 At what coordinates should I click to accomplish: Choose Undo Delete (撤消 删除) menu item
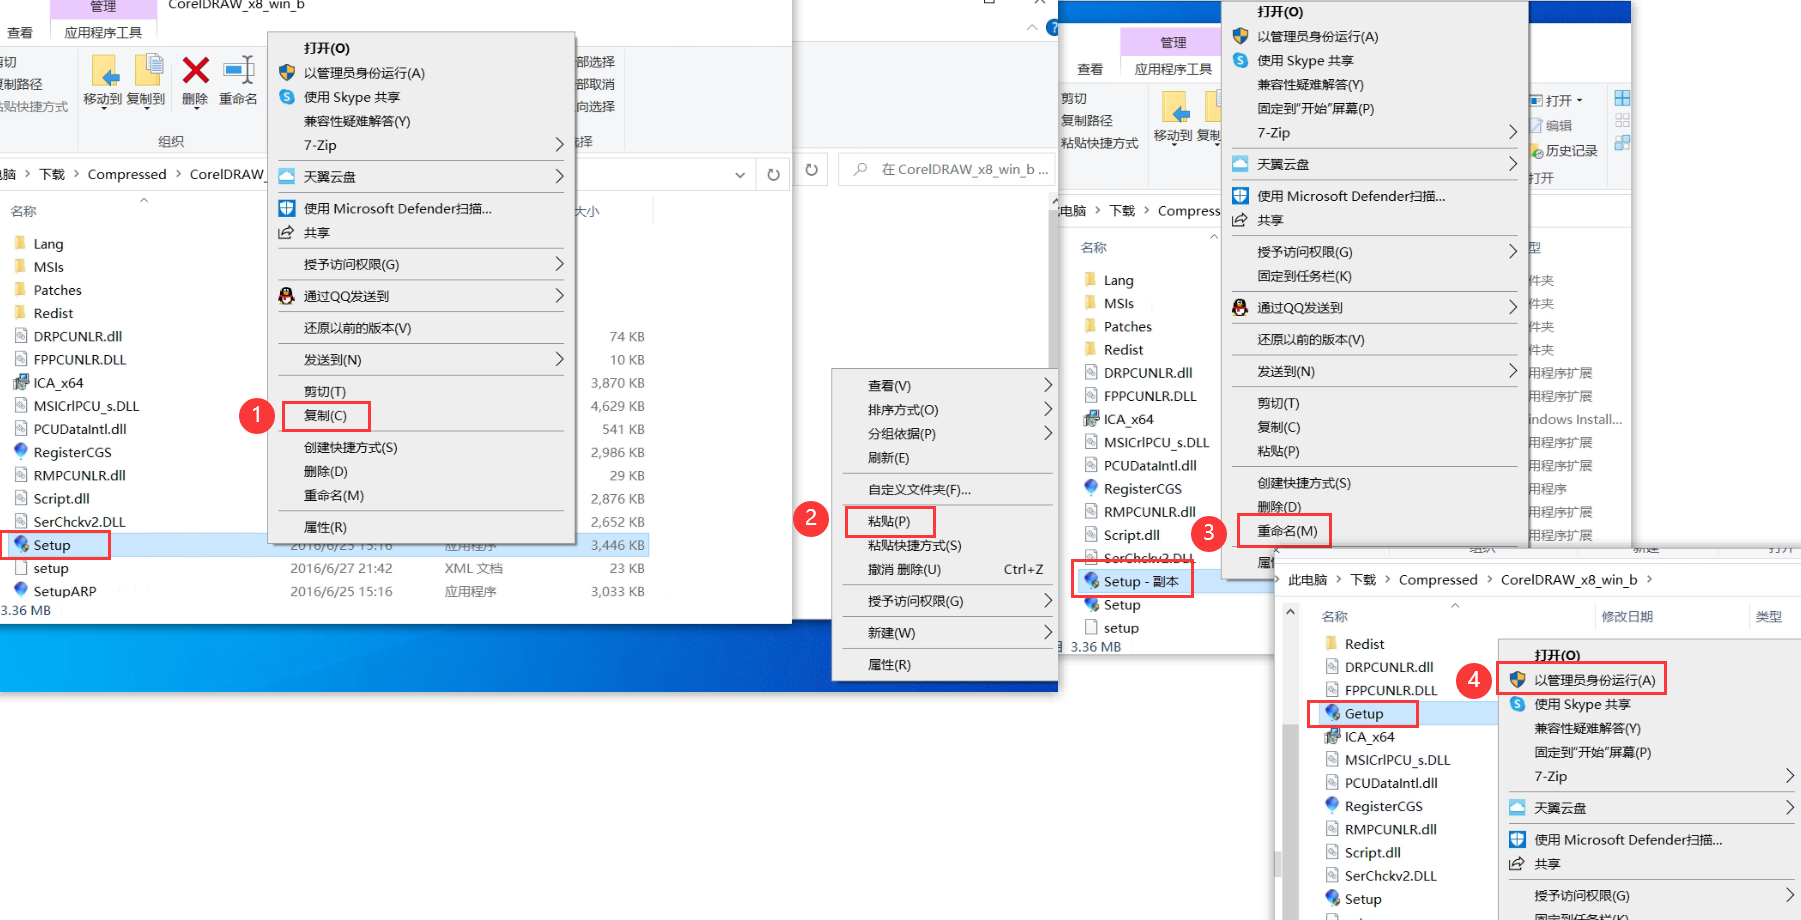[x=904, y=570]
